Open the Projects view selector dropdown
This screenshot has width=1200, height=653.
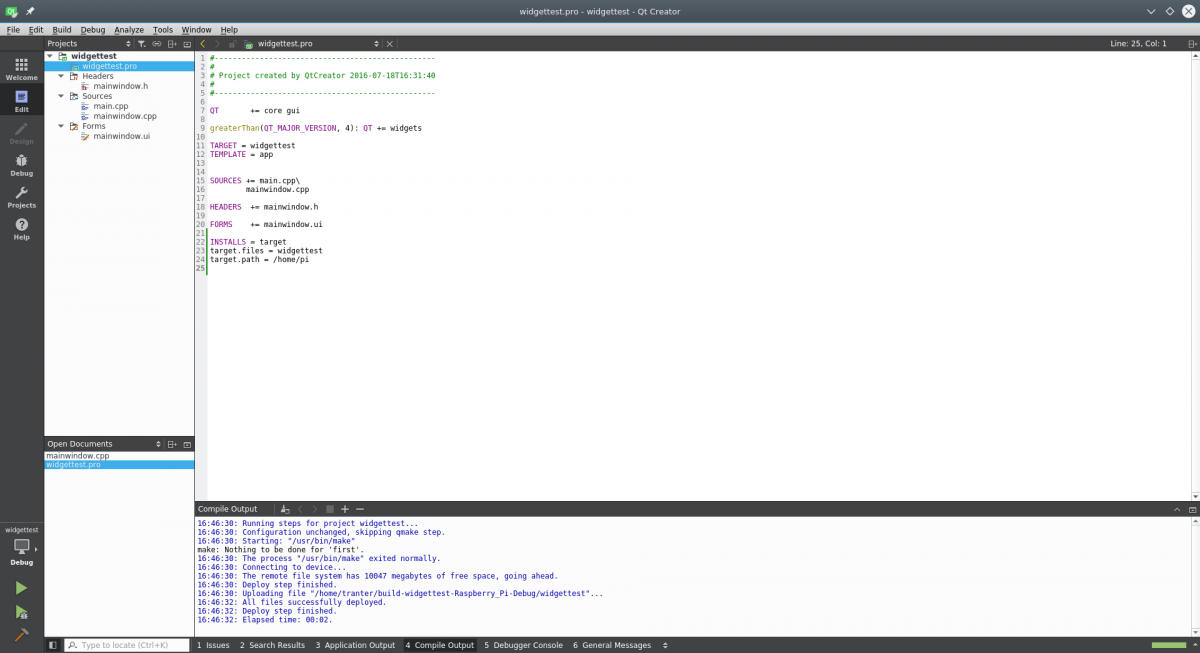127,44
